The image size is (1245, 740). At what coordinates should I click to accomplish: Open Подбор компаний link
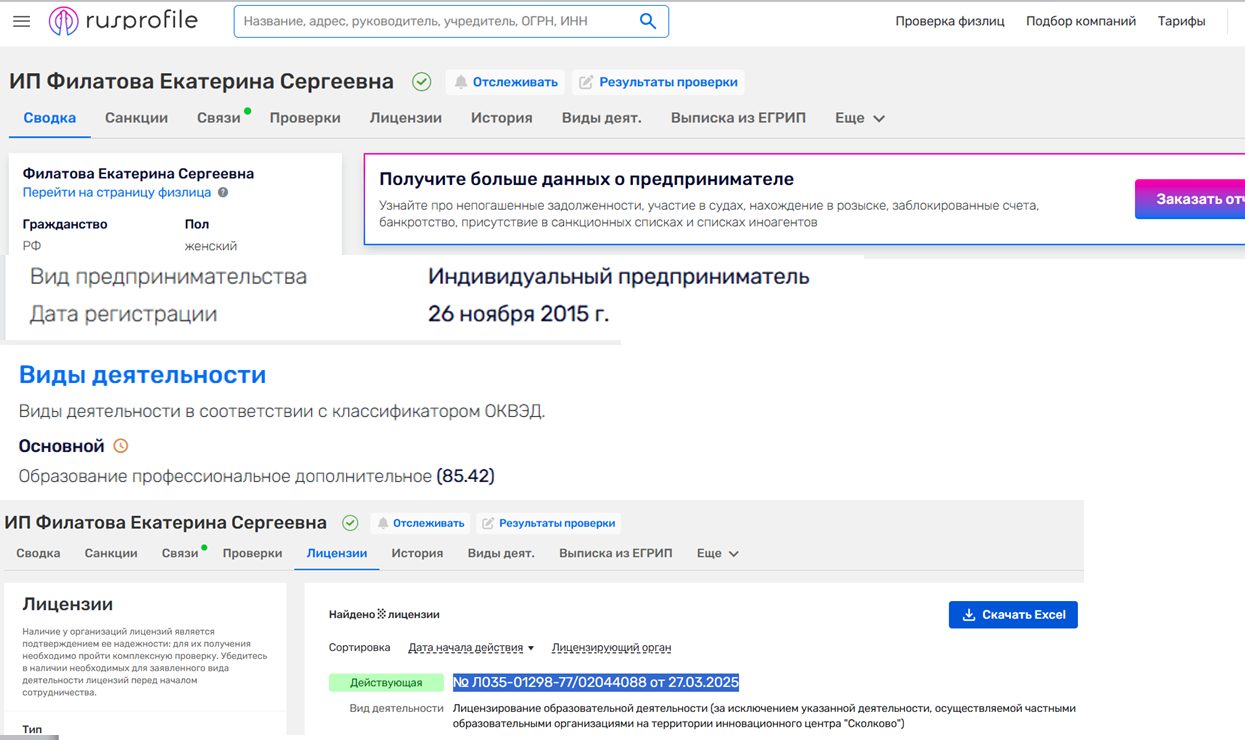(1081, 21)
